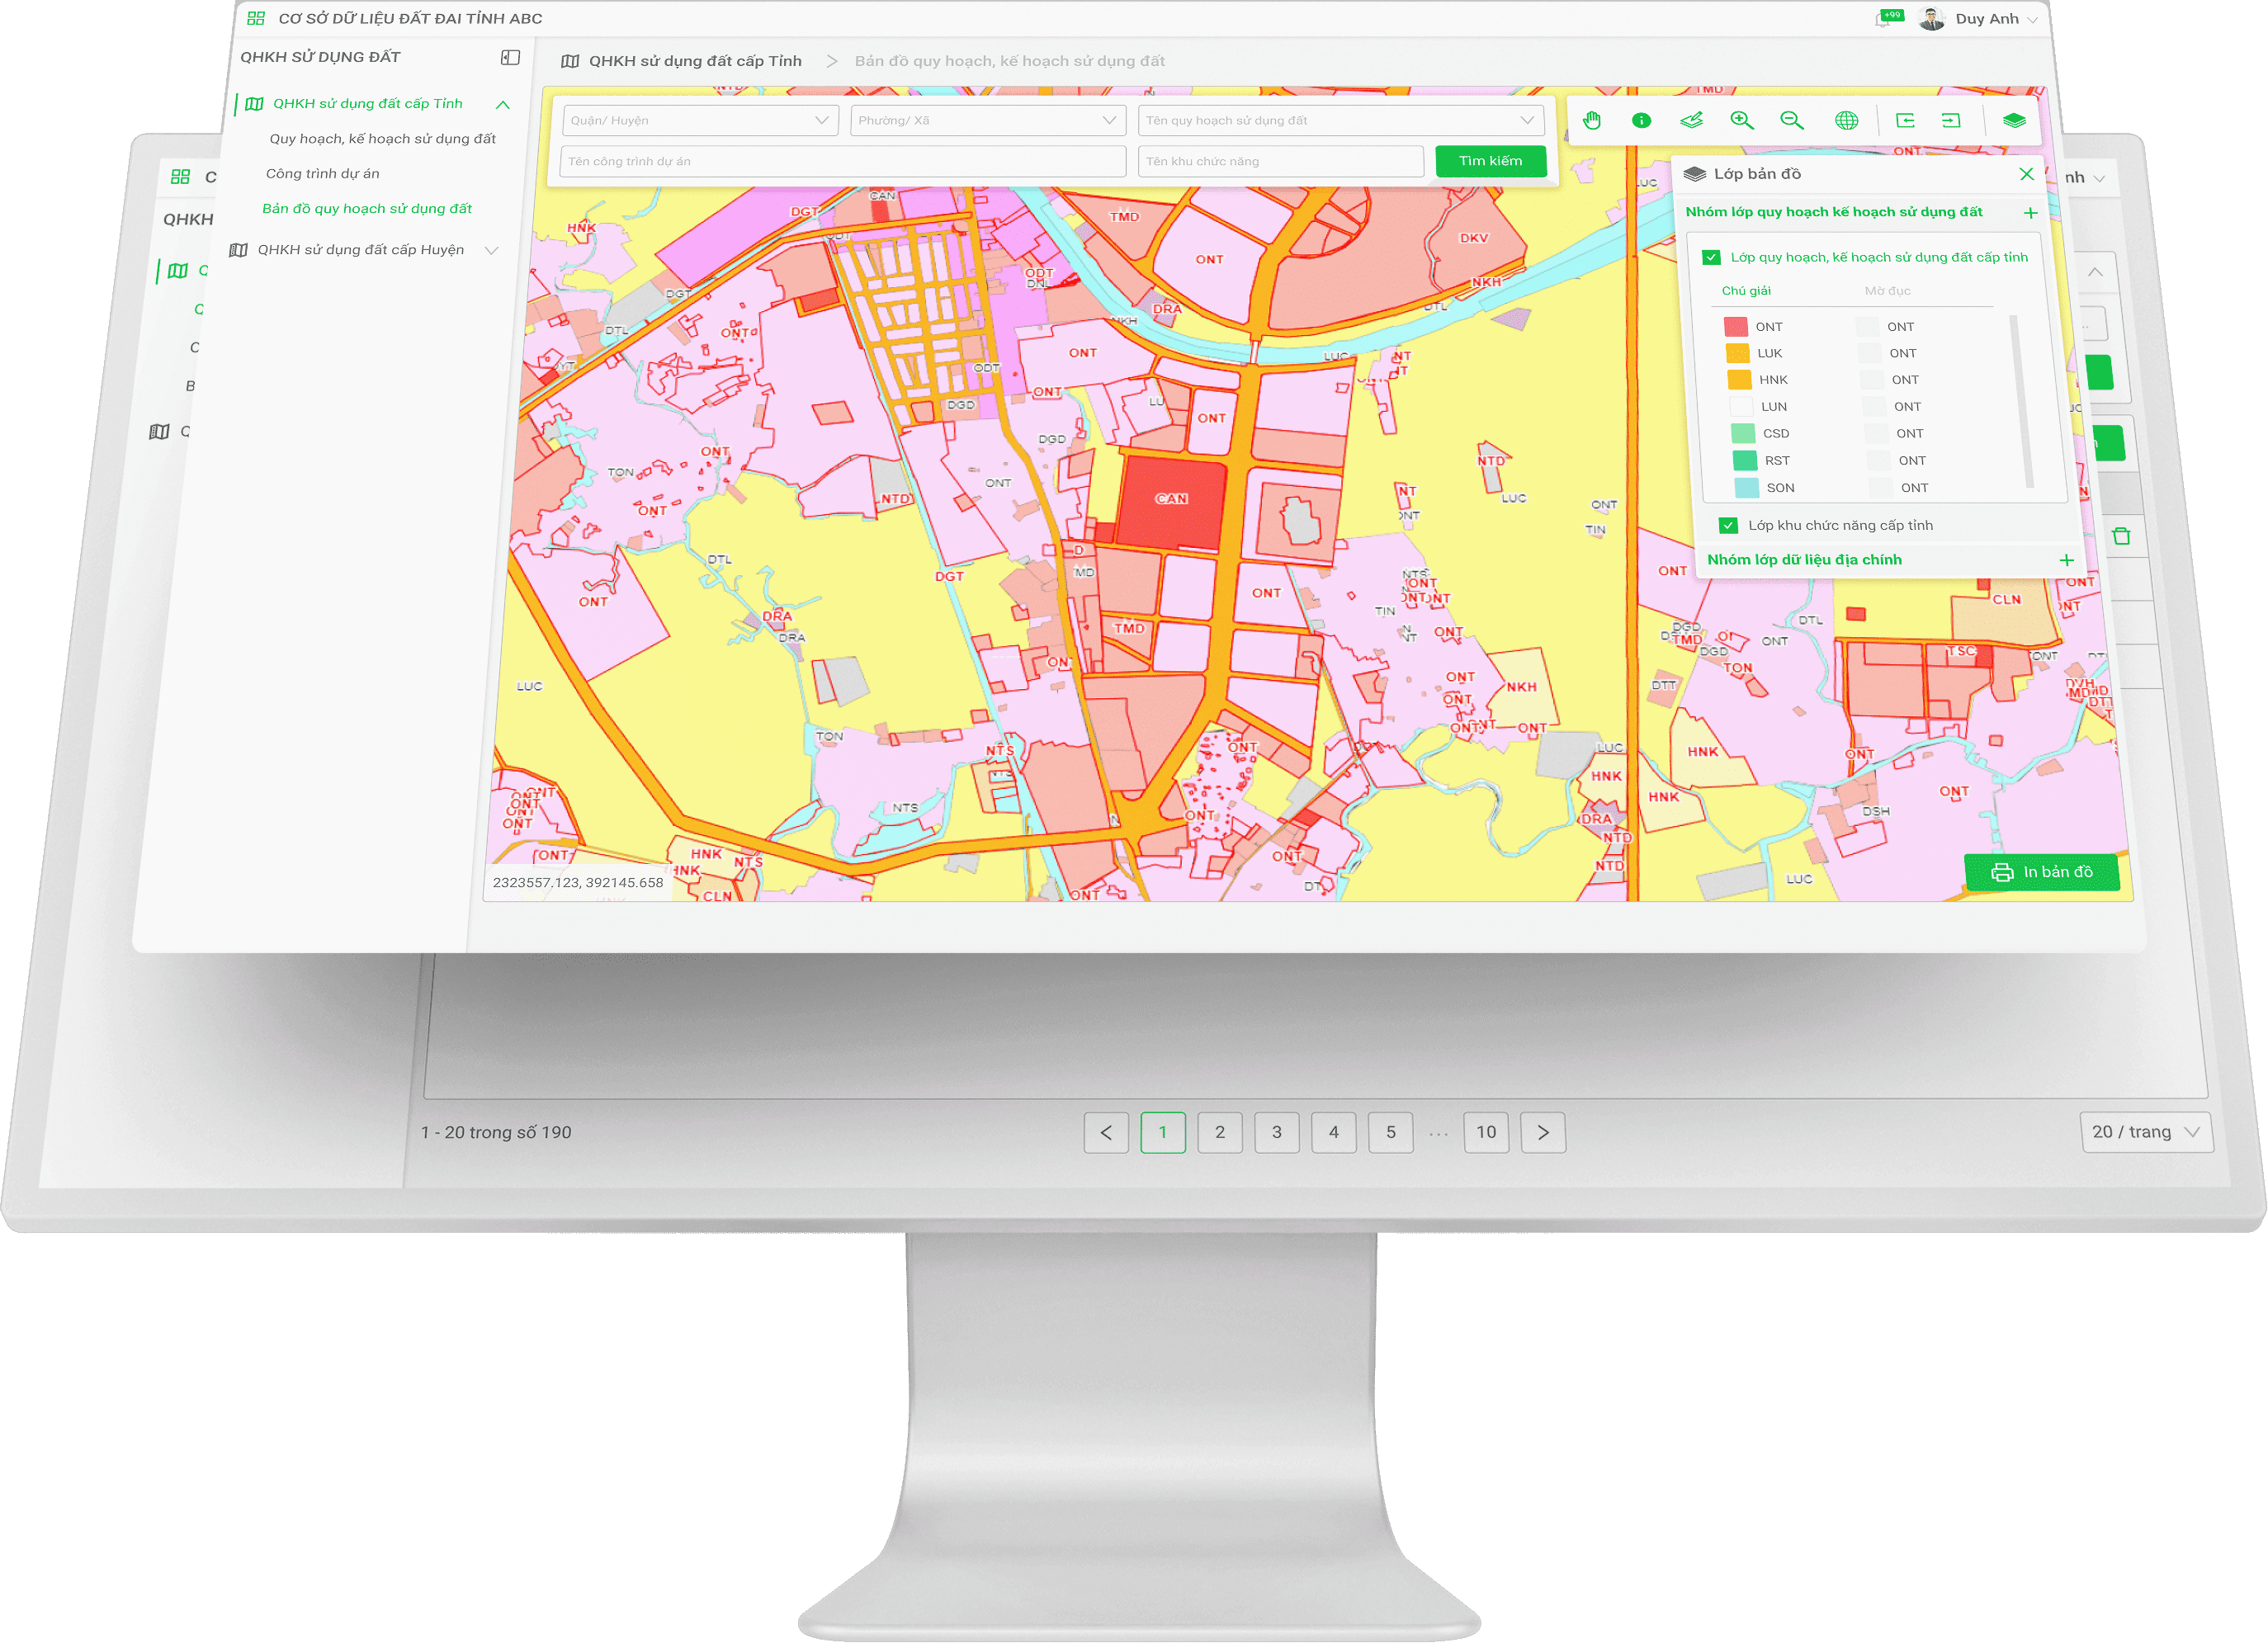Viewport: 2268px width, 1643px height.
Task: Click the edit layer pencil tool
Action: tap(1691, 121)
